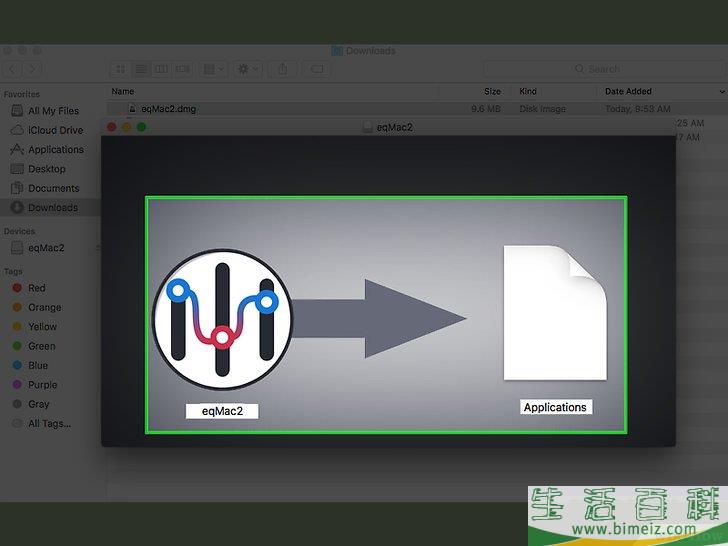Switch to icon view in Finder toolbar

(x=121, y=69)
